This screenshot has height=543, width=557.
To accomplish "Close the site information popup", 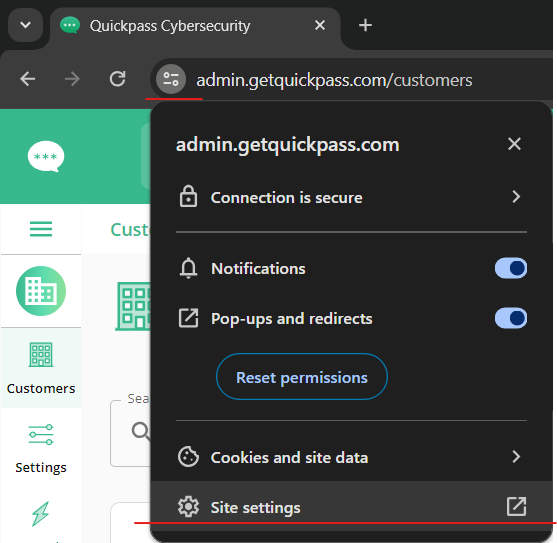I will coord(514,144).
